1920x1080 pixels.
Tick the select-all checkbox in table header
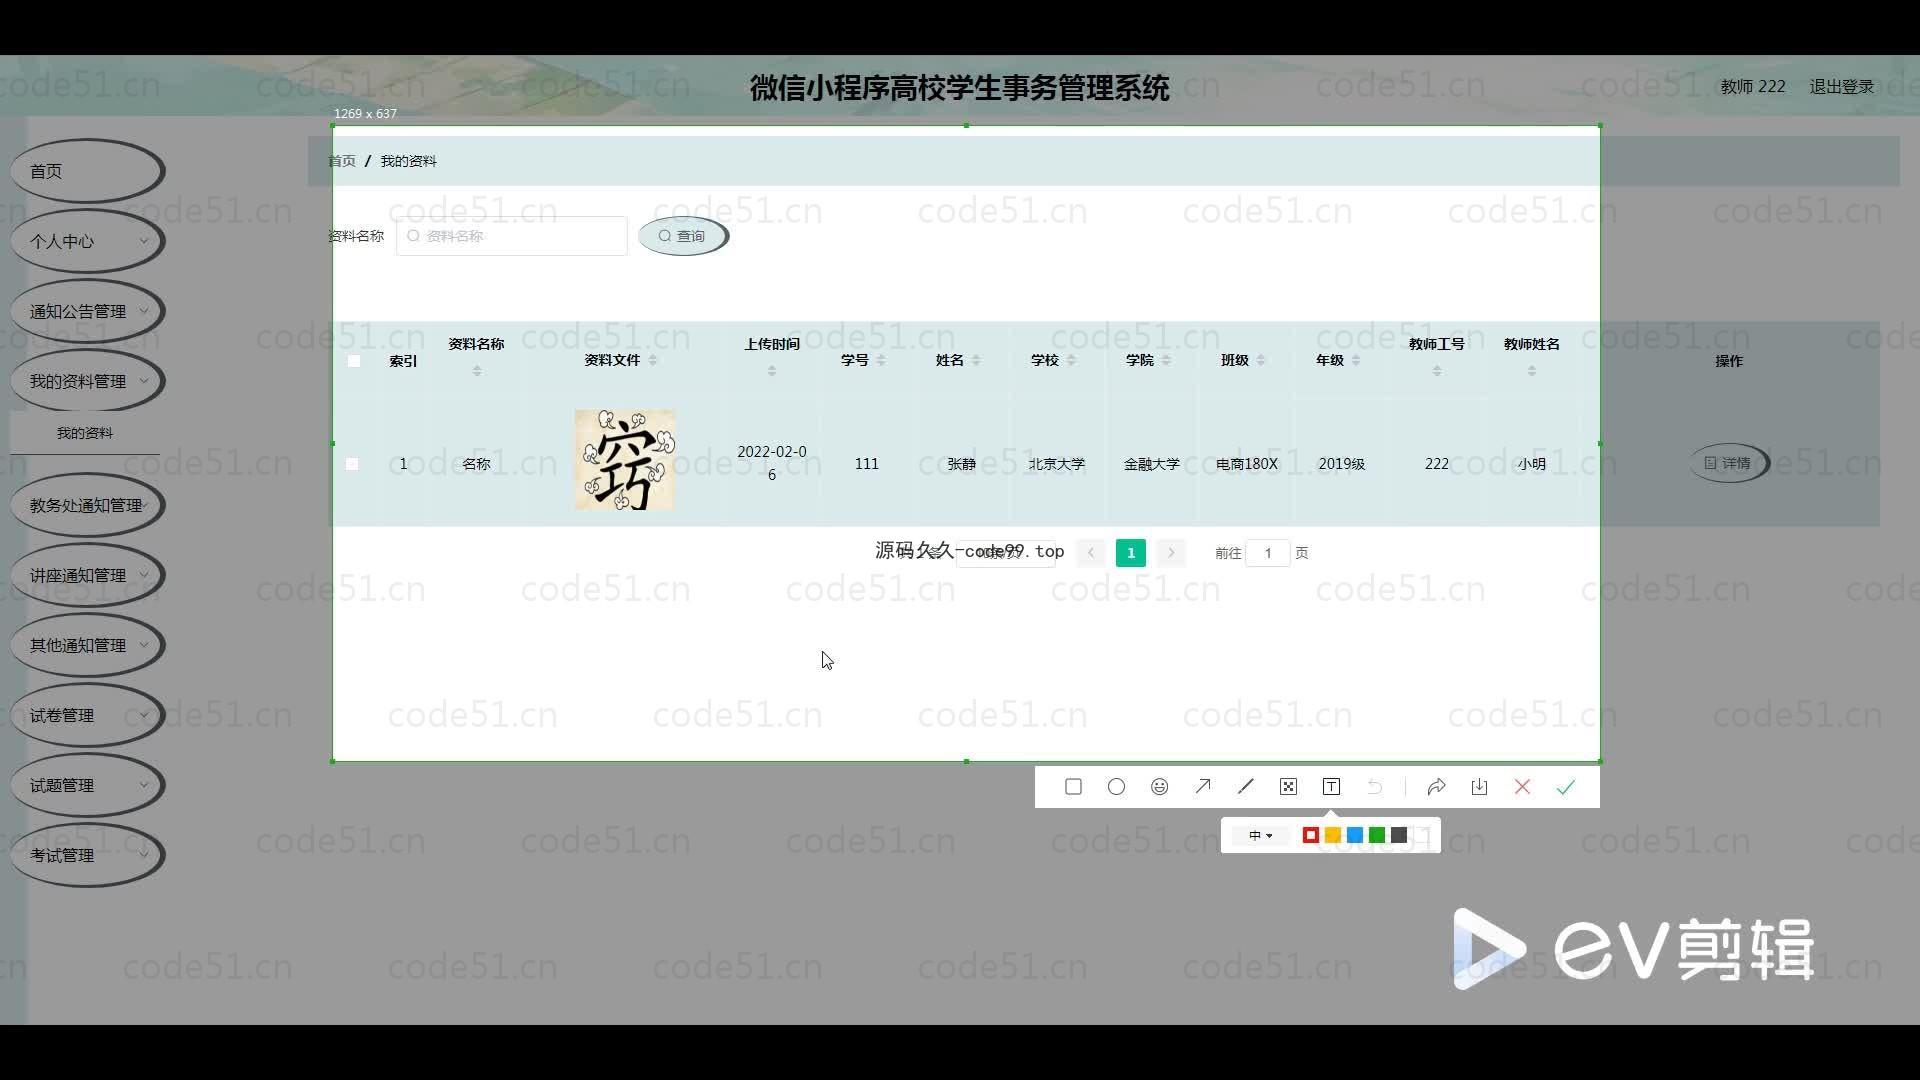click(354, 361)
